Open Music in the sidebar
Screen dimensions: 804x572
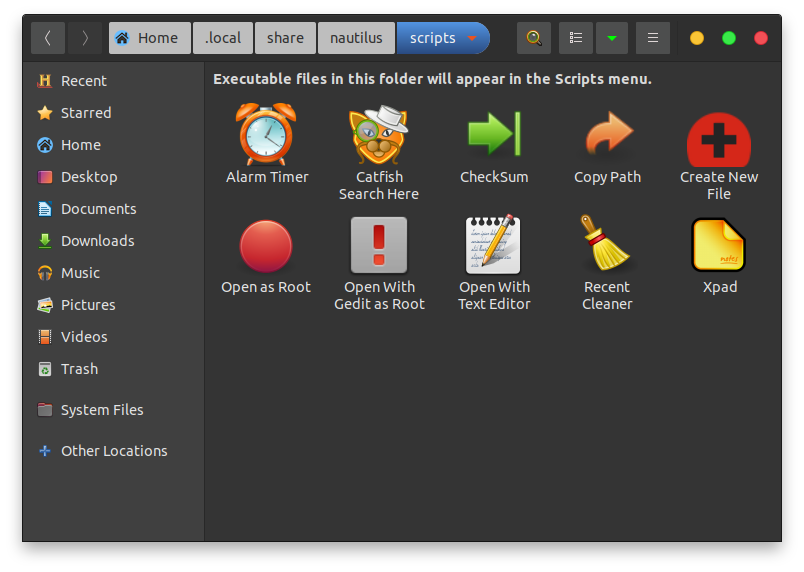coord(113,273)
